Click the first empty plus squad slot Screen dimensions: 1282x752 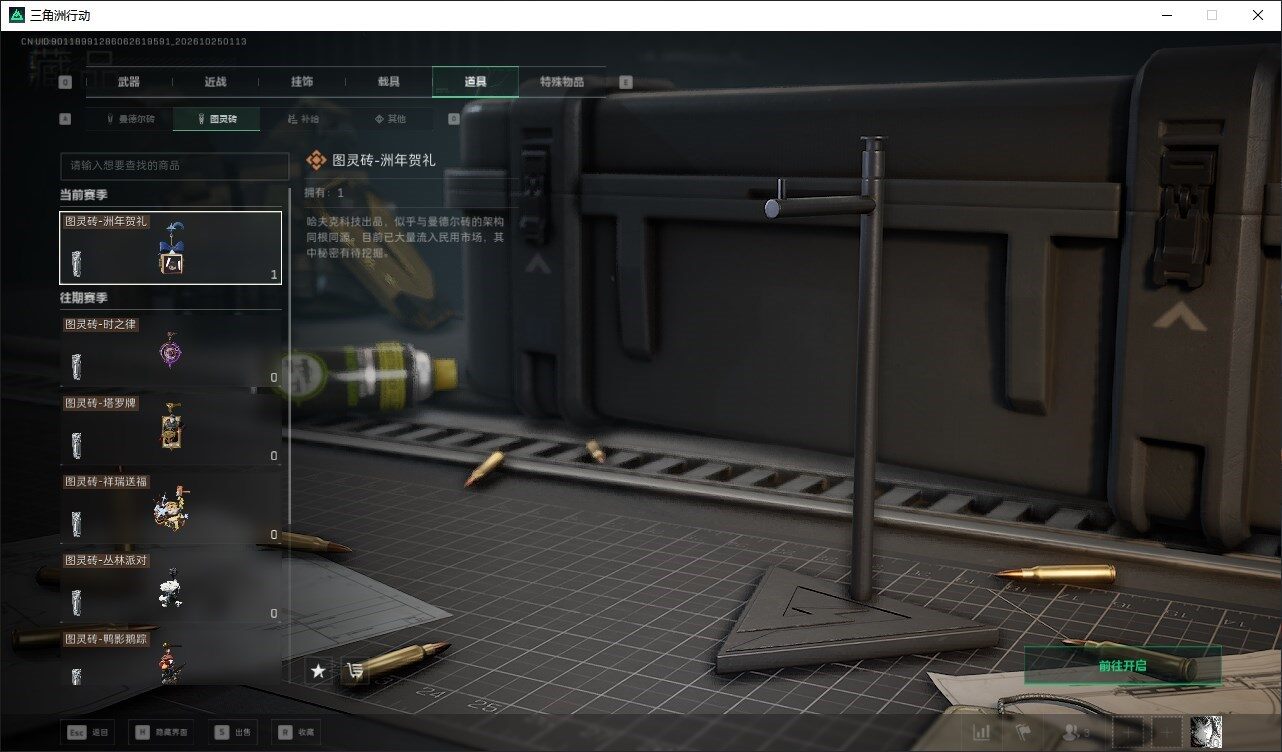(1127, 732)
